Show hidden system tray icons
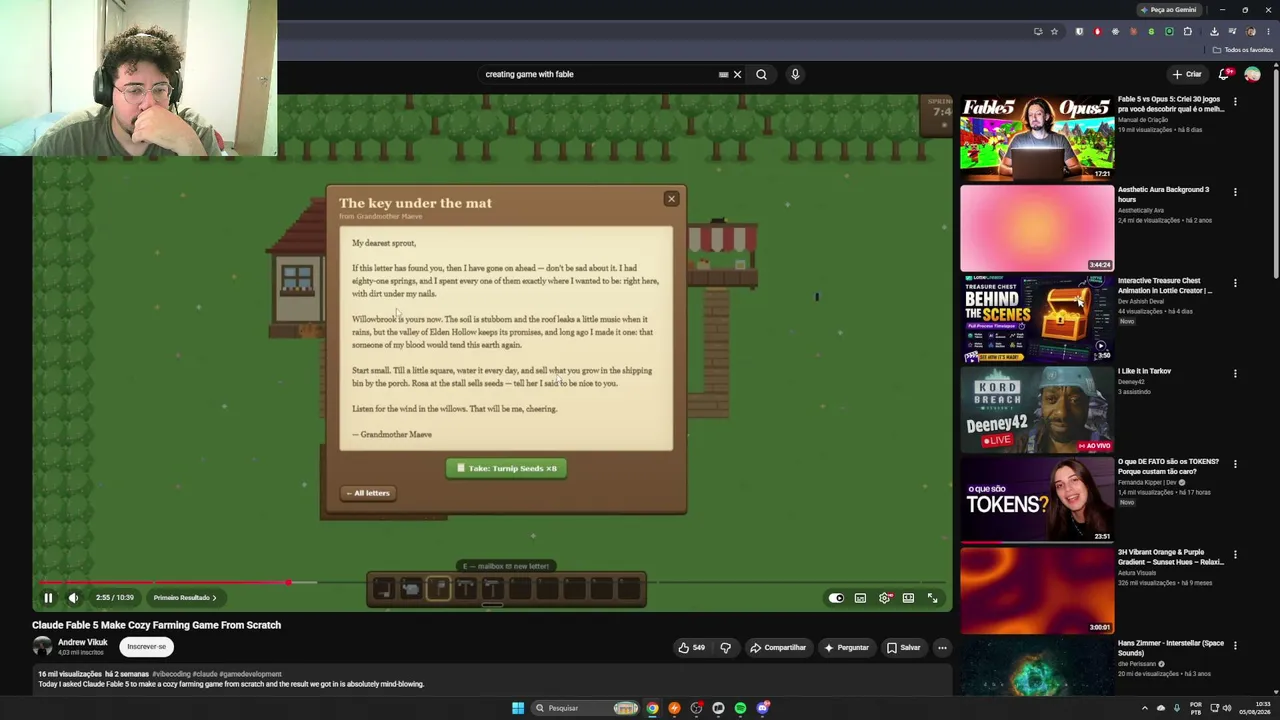 tap(1145, 708)
